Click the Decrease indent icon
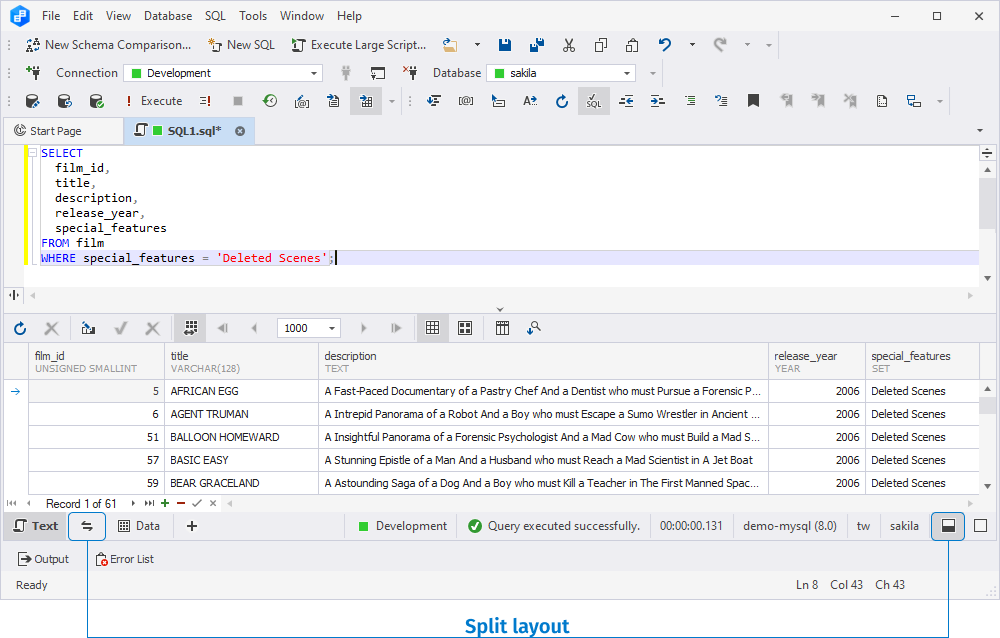The width and height of the screenshot is (1000, 638). click(626, 101)
